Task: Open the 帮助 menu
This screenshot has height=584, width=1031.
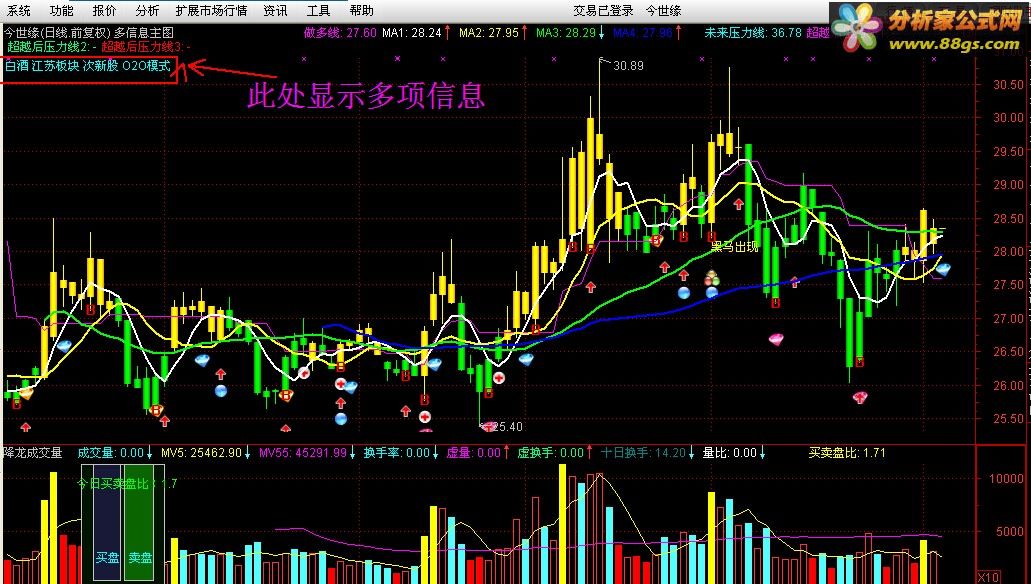Action: [x=362, y=11]
